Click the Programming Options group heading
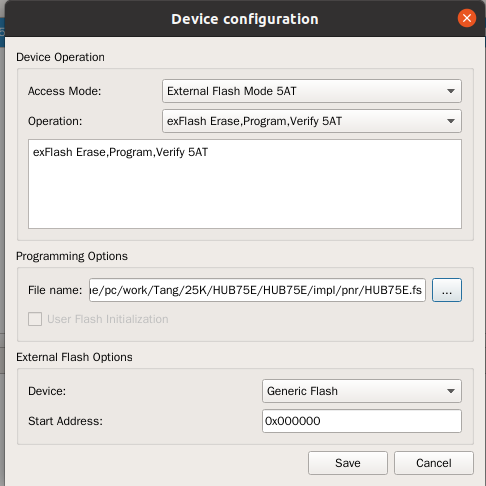 tap(72, 256)
